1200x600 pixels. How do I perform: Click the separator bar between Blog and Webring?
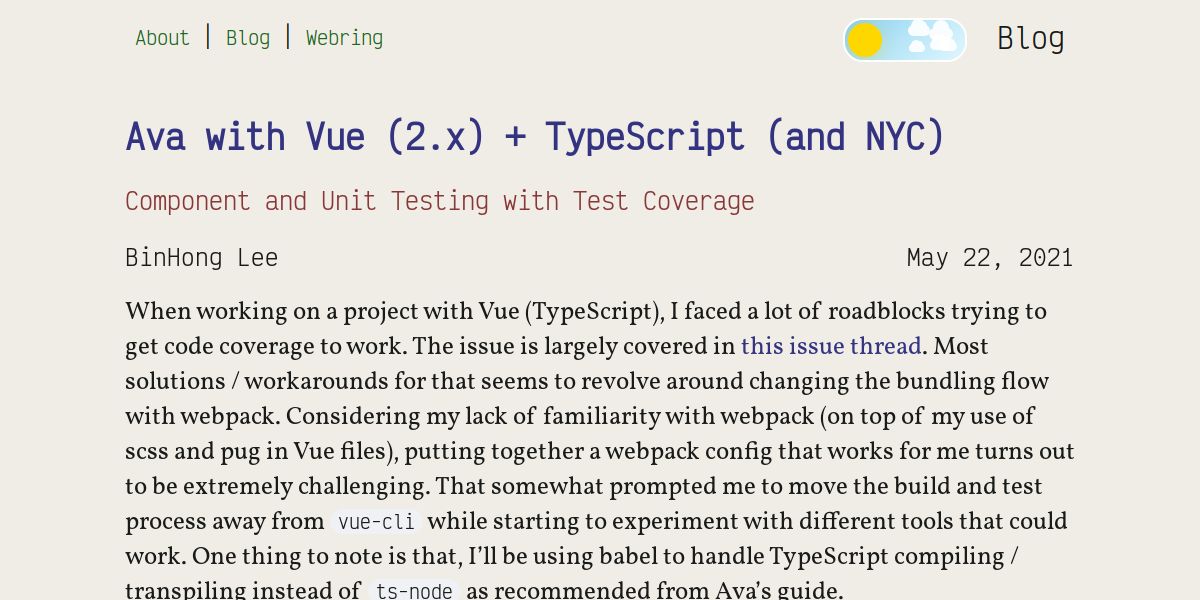coord(288,36)
